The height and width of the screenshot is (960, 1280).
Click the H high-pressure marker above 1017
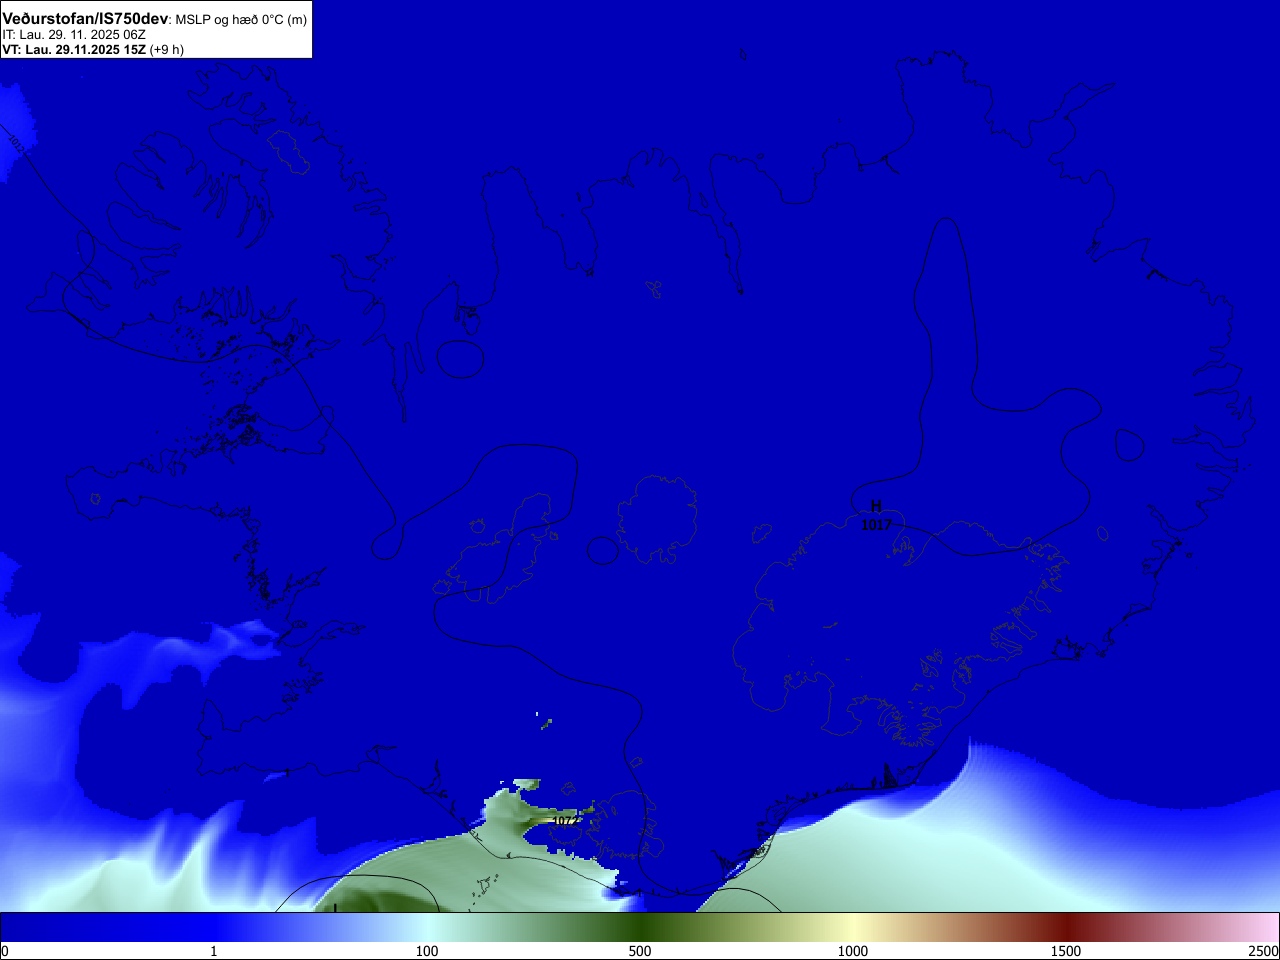point(876,507)
